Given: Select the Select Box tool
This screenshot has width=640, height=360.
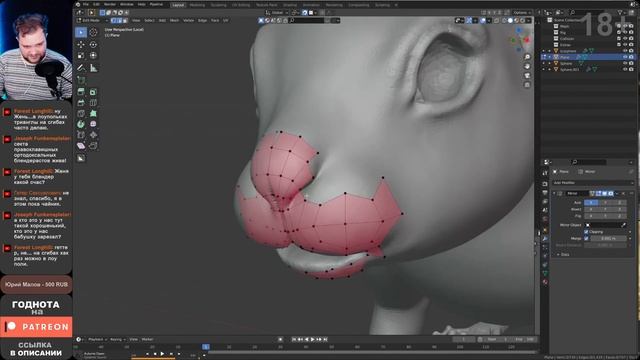Looking at the screenshot, I should [81, 32].
